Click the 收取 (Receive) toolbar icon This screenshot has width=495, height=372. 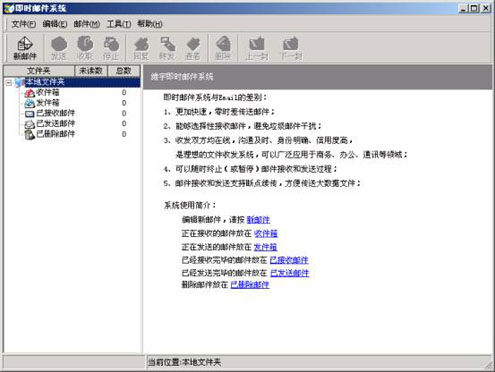coord(85,48)
